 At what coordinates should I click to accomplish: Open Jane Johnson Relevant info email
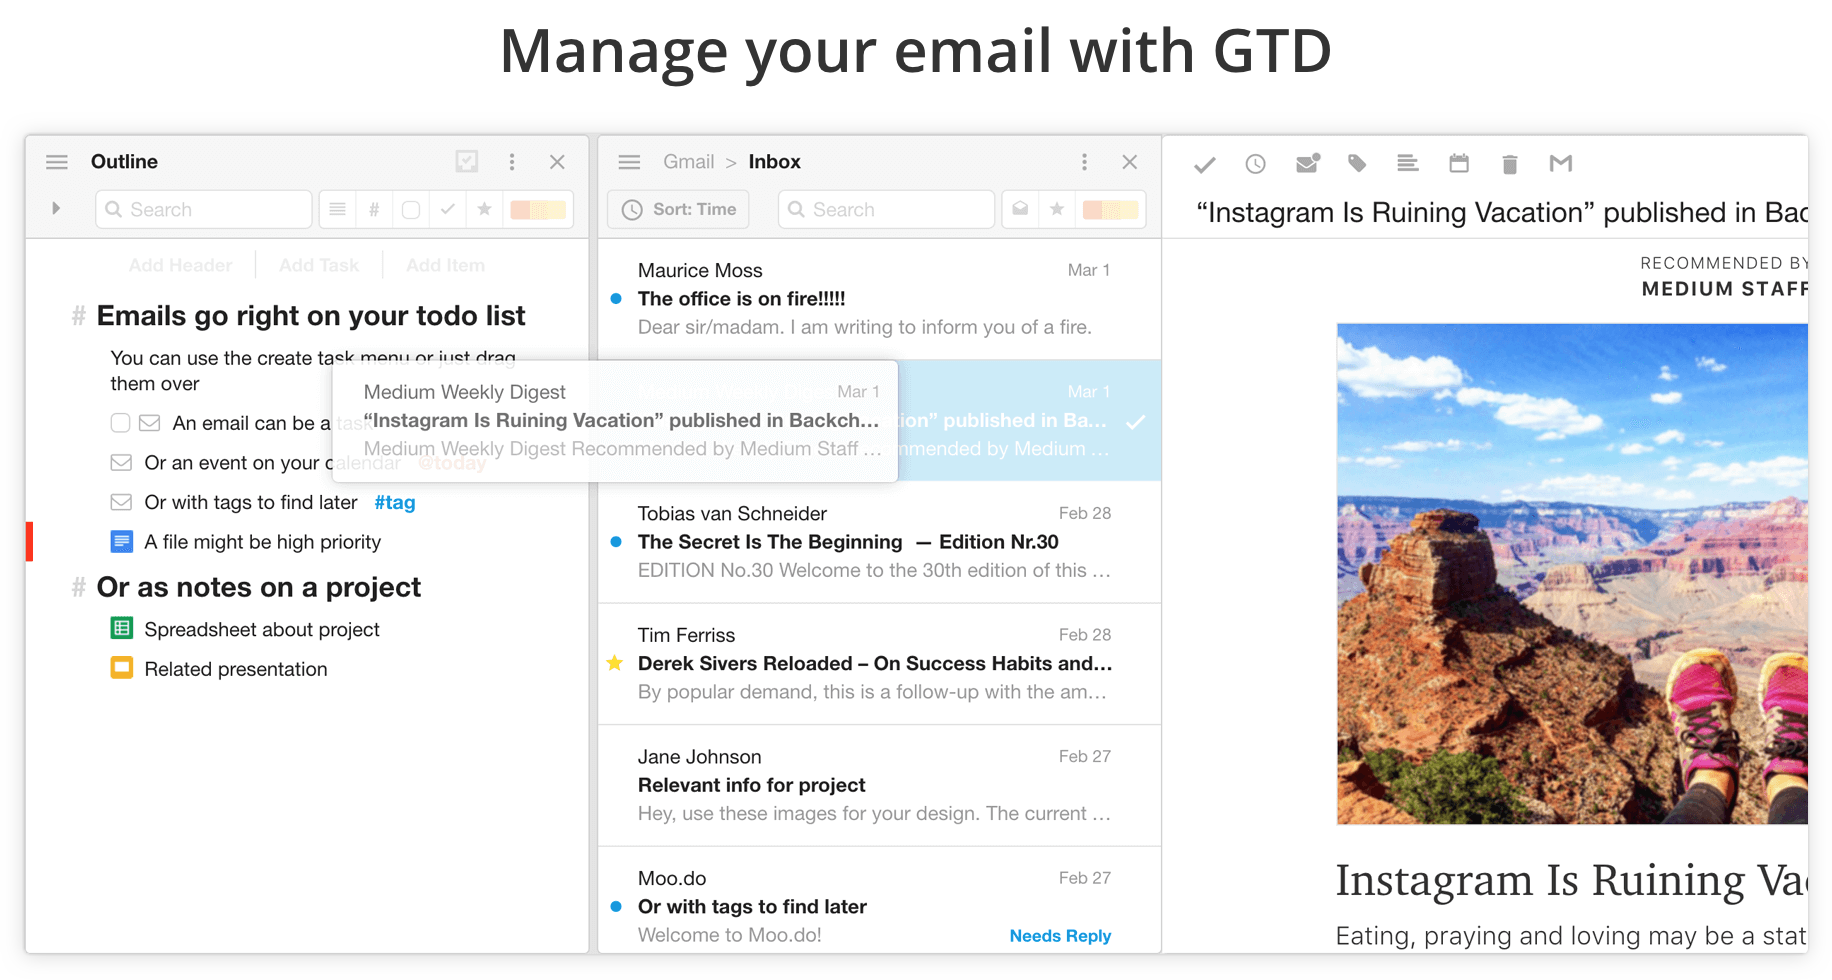click(x=879, y=785)
